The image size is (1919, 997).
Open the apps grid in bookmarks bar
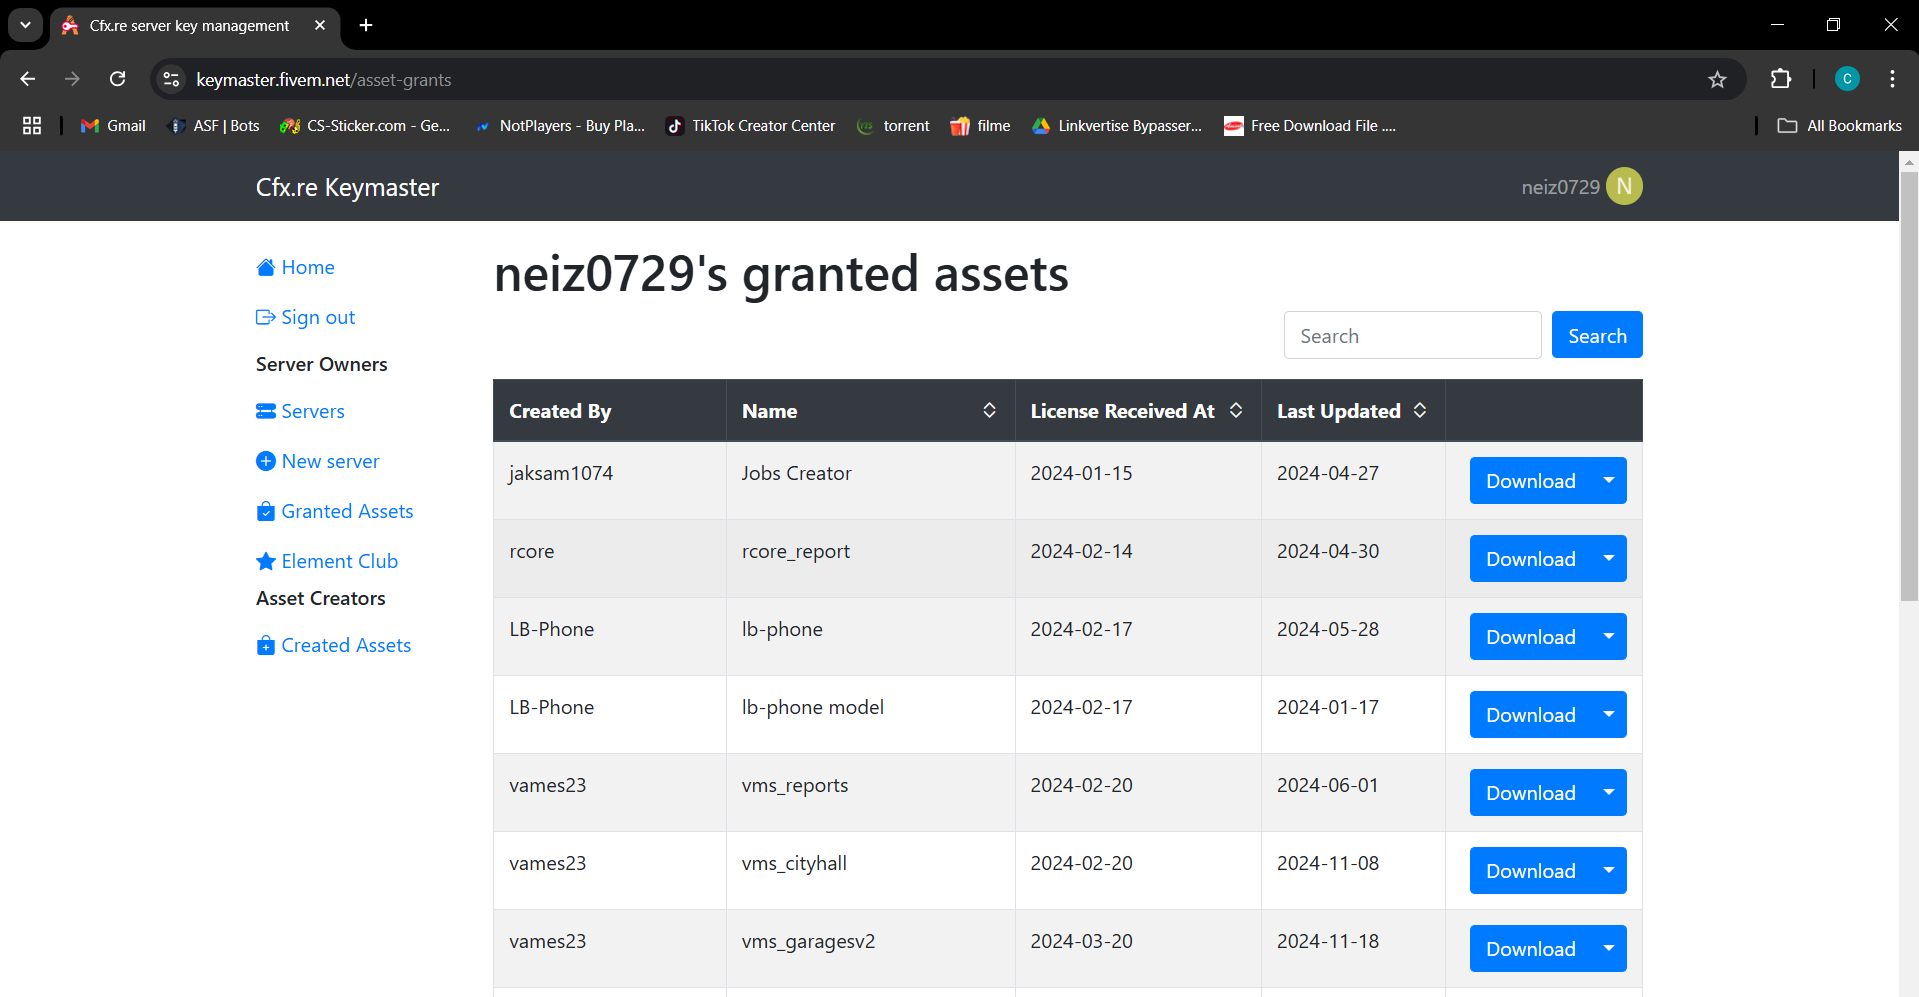pyautogui.click(x=32, y=125)
